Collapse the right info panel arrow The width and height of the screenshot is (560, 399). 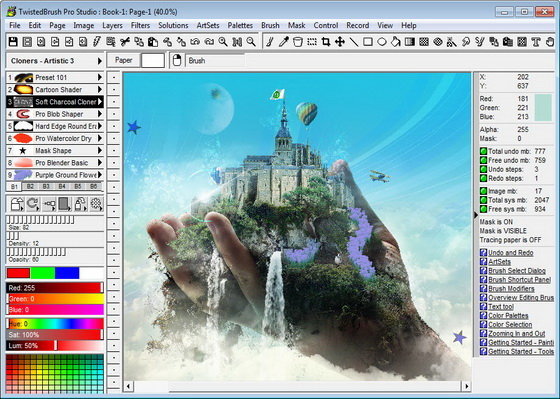pyautogui.click(x=476, y=215)
